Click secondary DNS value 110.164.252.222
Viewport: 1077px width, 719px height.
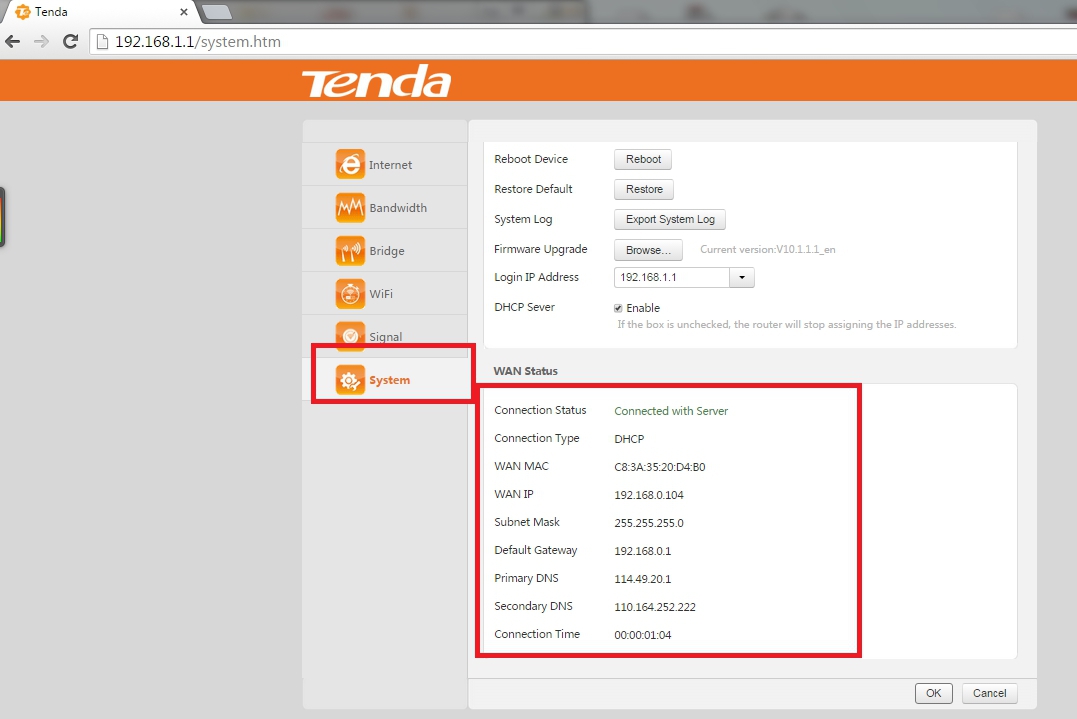pos(655,608)
